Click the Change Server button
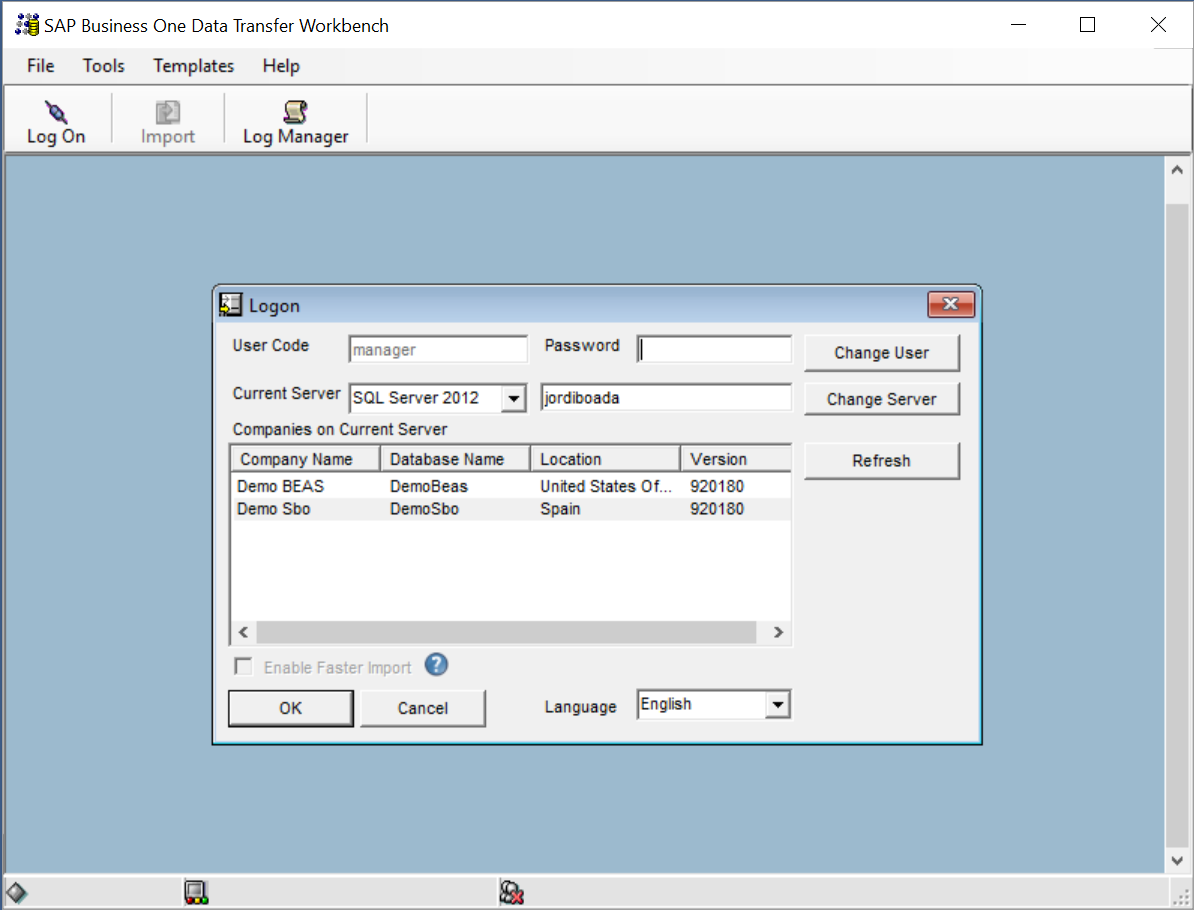Viewport: 1194px width, 910px height. (x=882, y=399)
